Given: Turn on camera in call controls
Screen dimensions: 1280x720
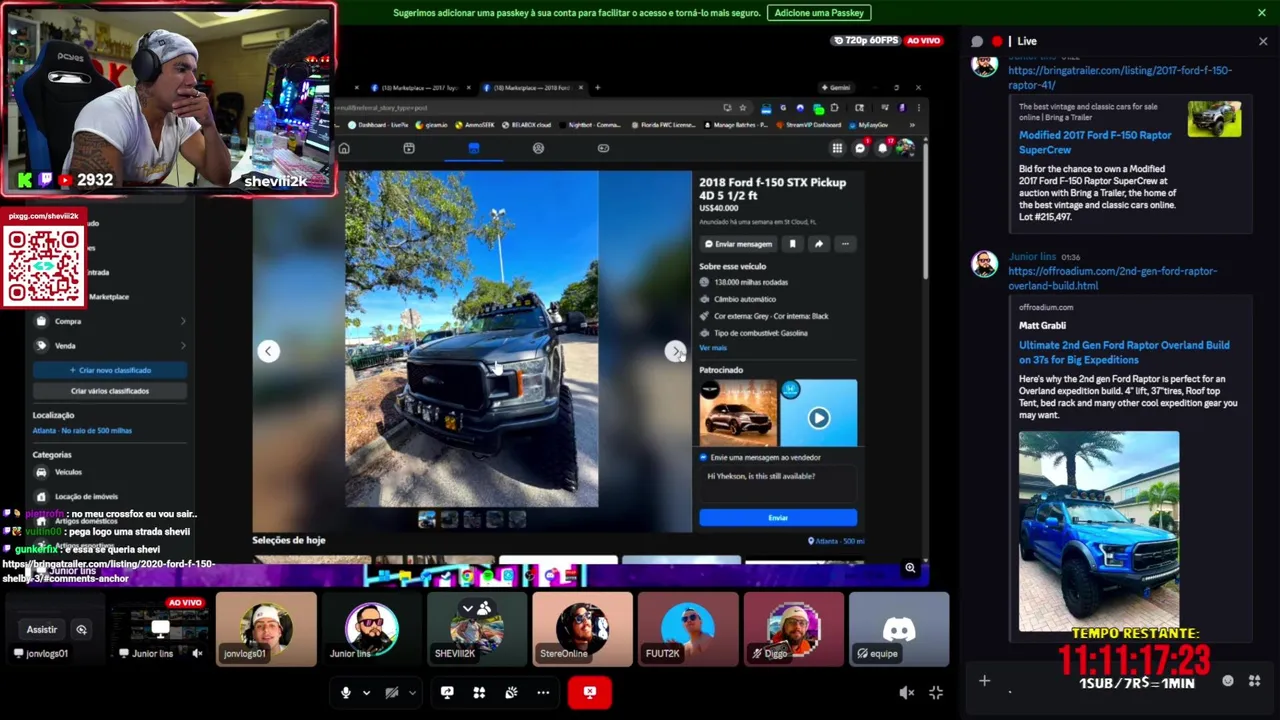Looking at the screenshot, I should coord(392,692).
